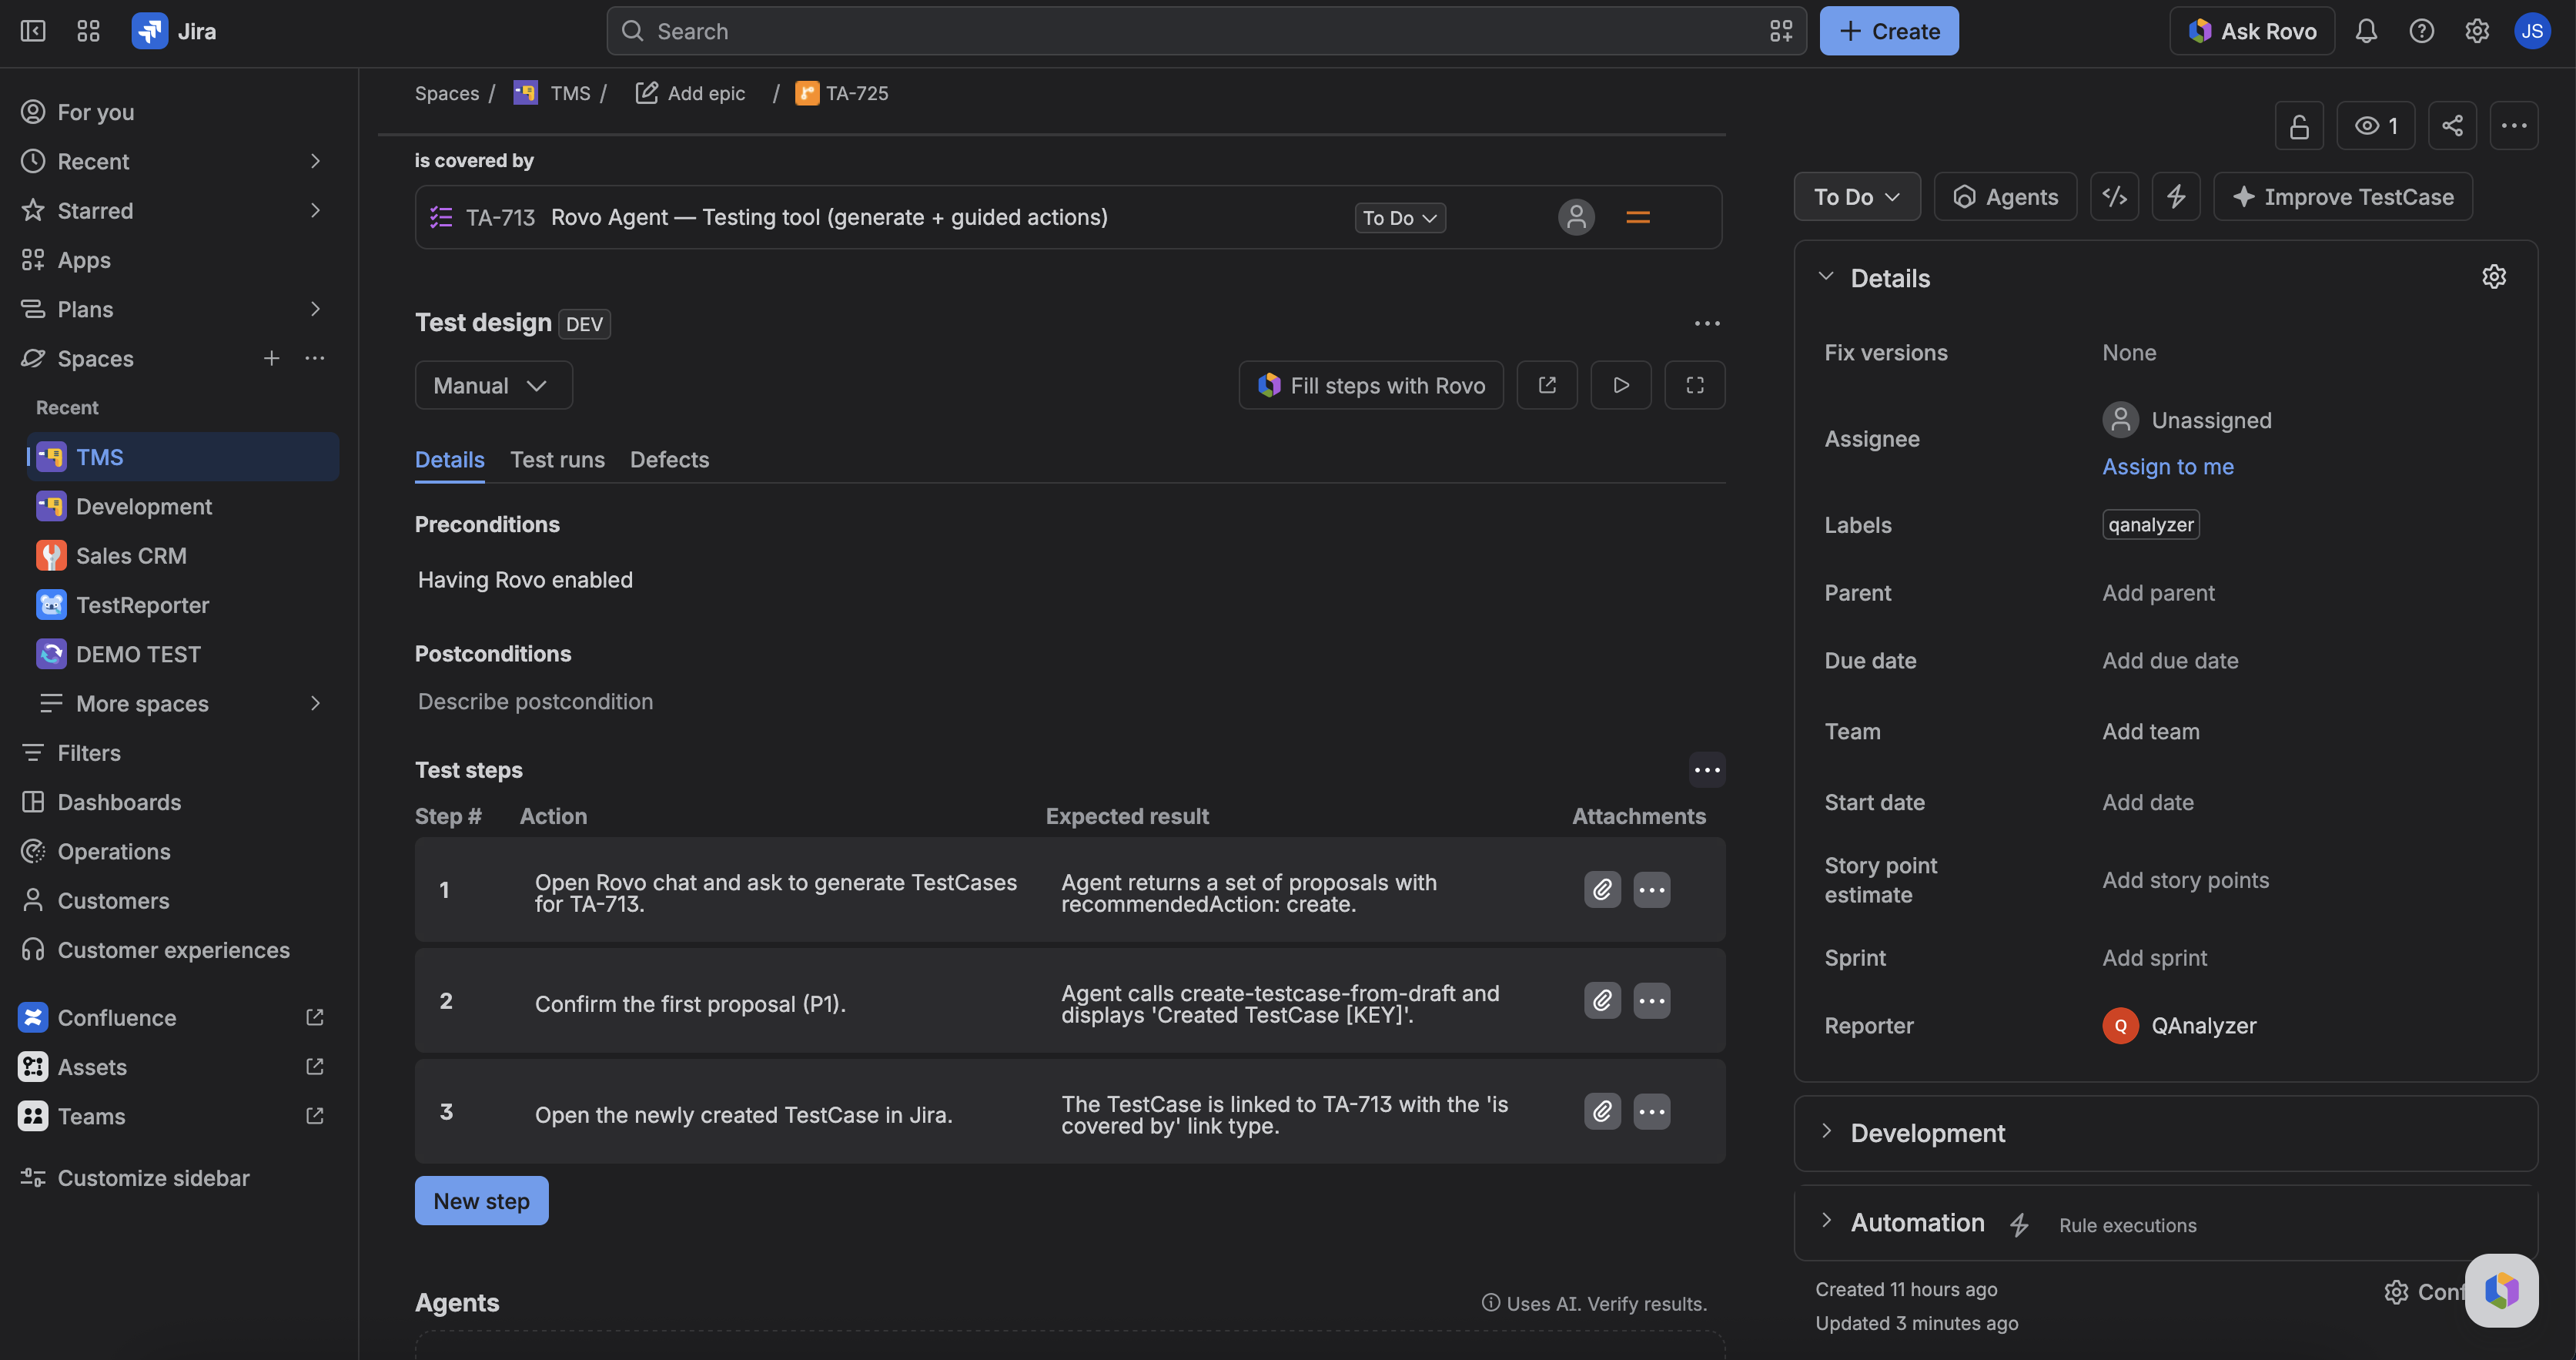Screen dimensions: 2576x1360
Task: Open test design in new window icon
Action: 1547,385
